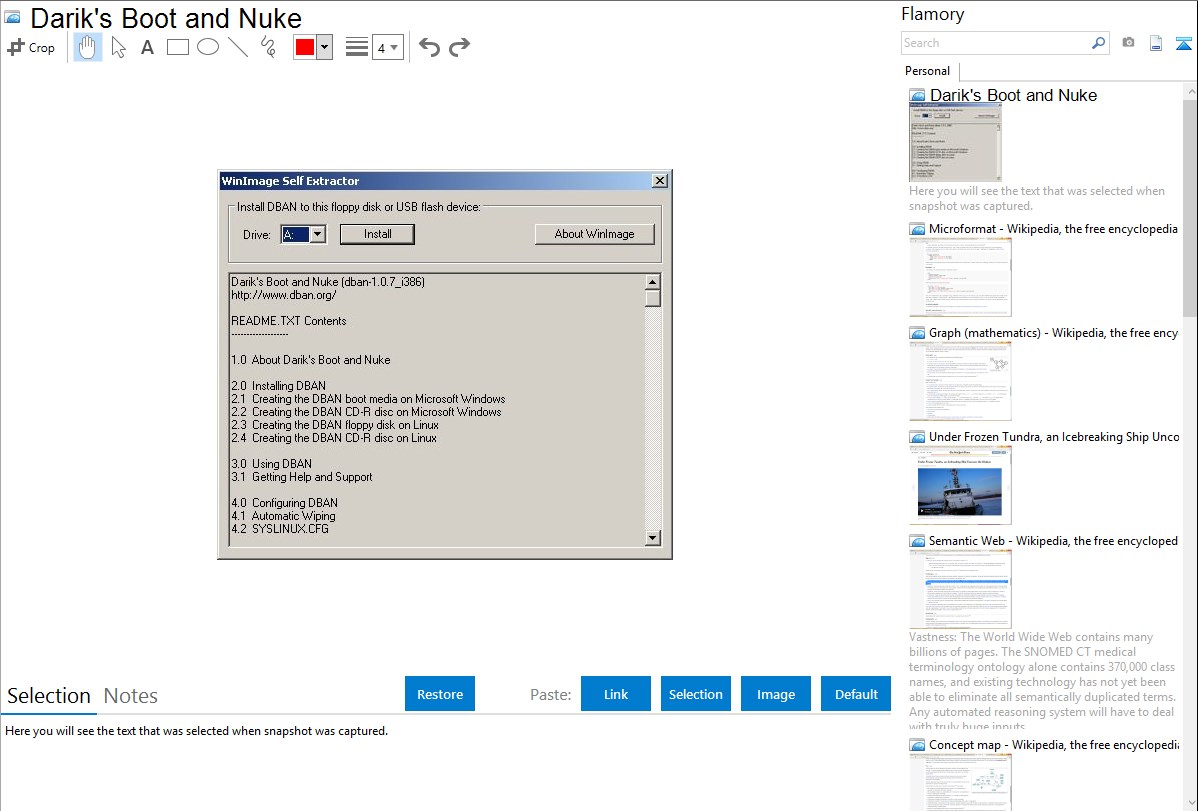Open the Semantic Web snapshot thumbnail

[960, 589]
